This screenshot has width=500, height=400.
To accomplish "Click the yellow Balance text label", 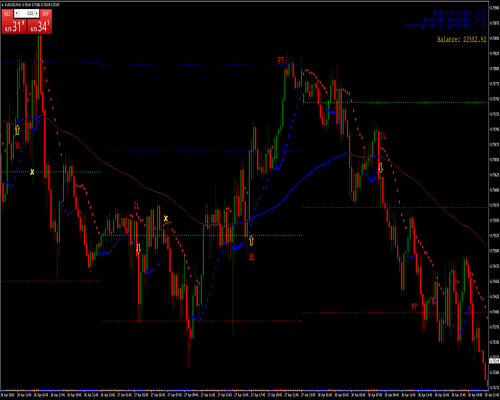I will 462,39.
